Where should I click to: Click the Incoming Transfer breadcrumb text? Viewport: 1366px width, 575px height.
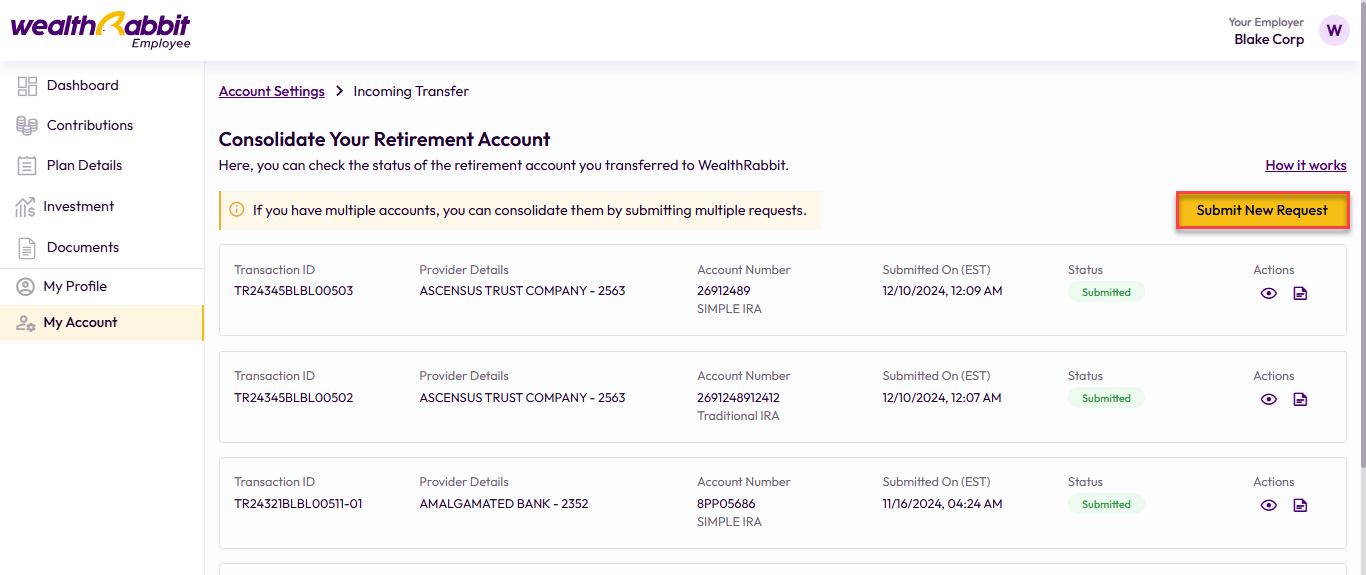point(411,91)
